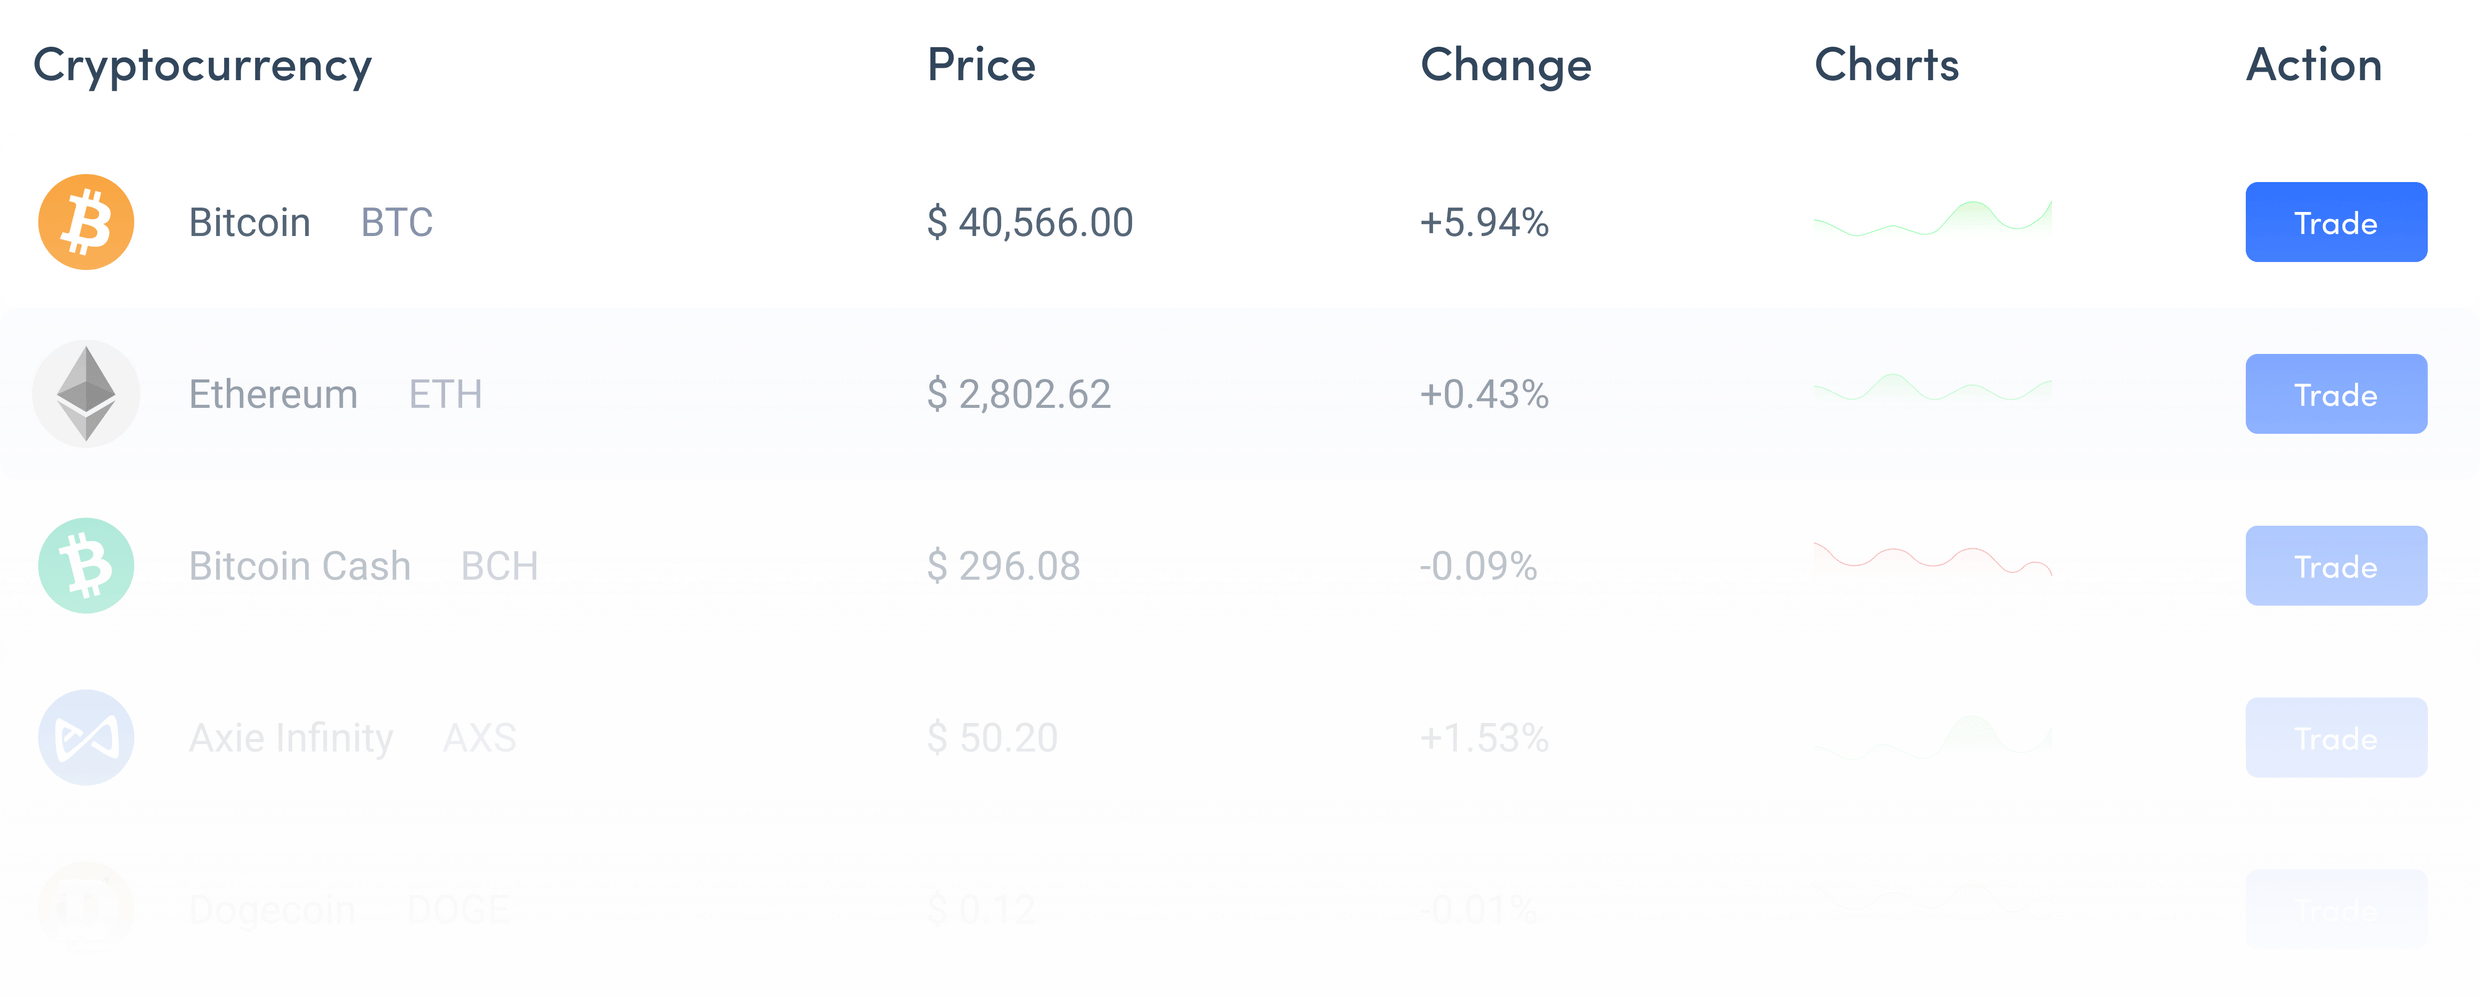The height and width of the screenshot is (1007, 2480).
Task: Open the Bitcoin green sparkline chart
Action: [x=1933, y=219]
